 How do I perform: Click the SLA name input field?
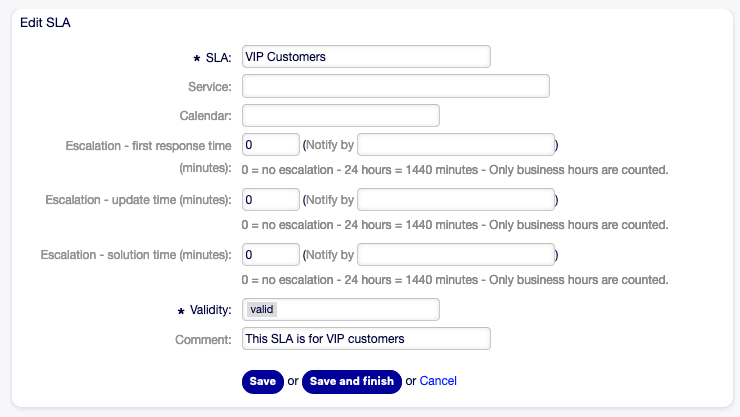coord(366,56)
